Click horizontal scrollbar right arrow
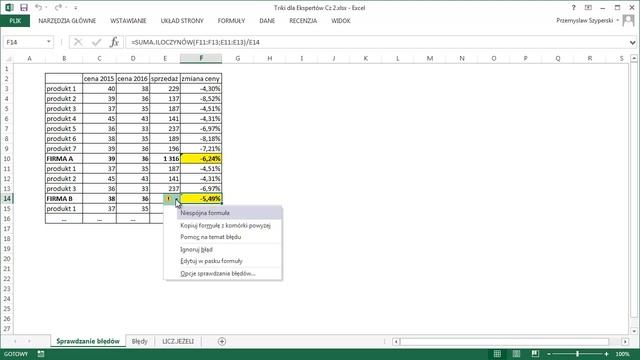640x360 pixels. [x=625, y=342]
